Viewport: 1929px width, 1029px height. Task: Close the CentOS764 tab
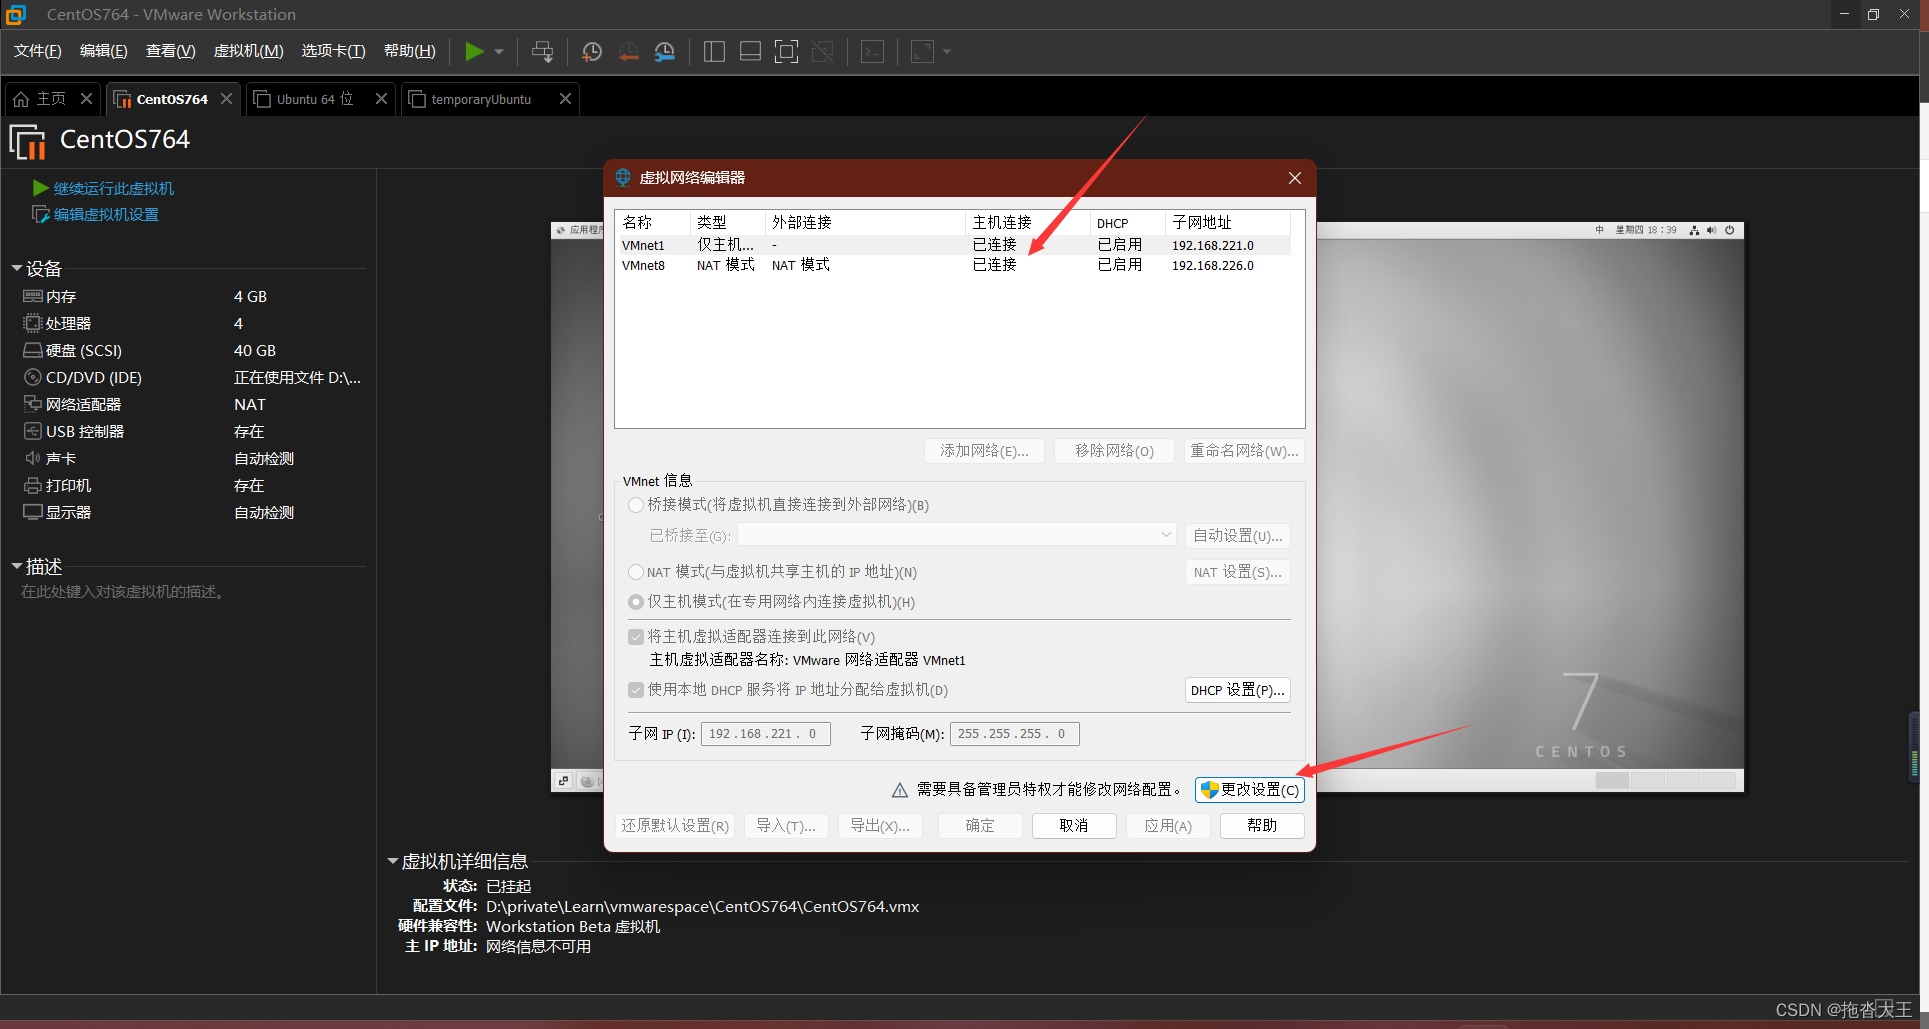pyautogui.click(x=227, y=98)
